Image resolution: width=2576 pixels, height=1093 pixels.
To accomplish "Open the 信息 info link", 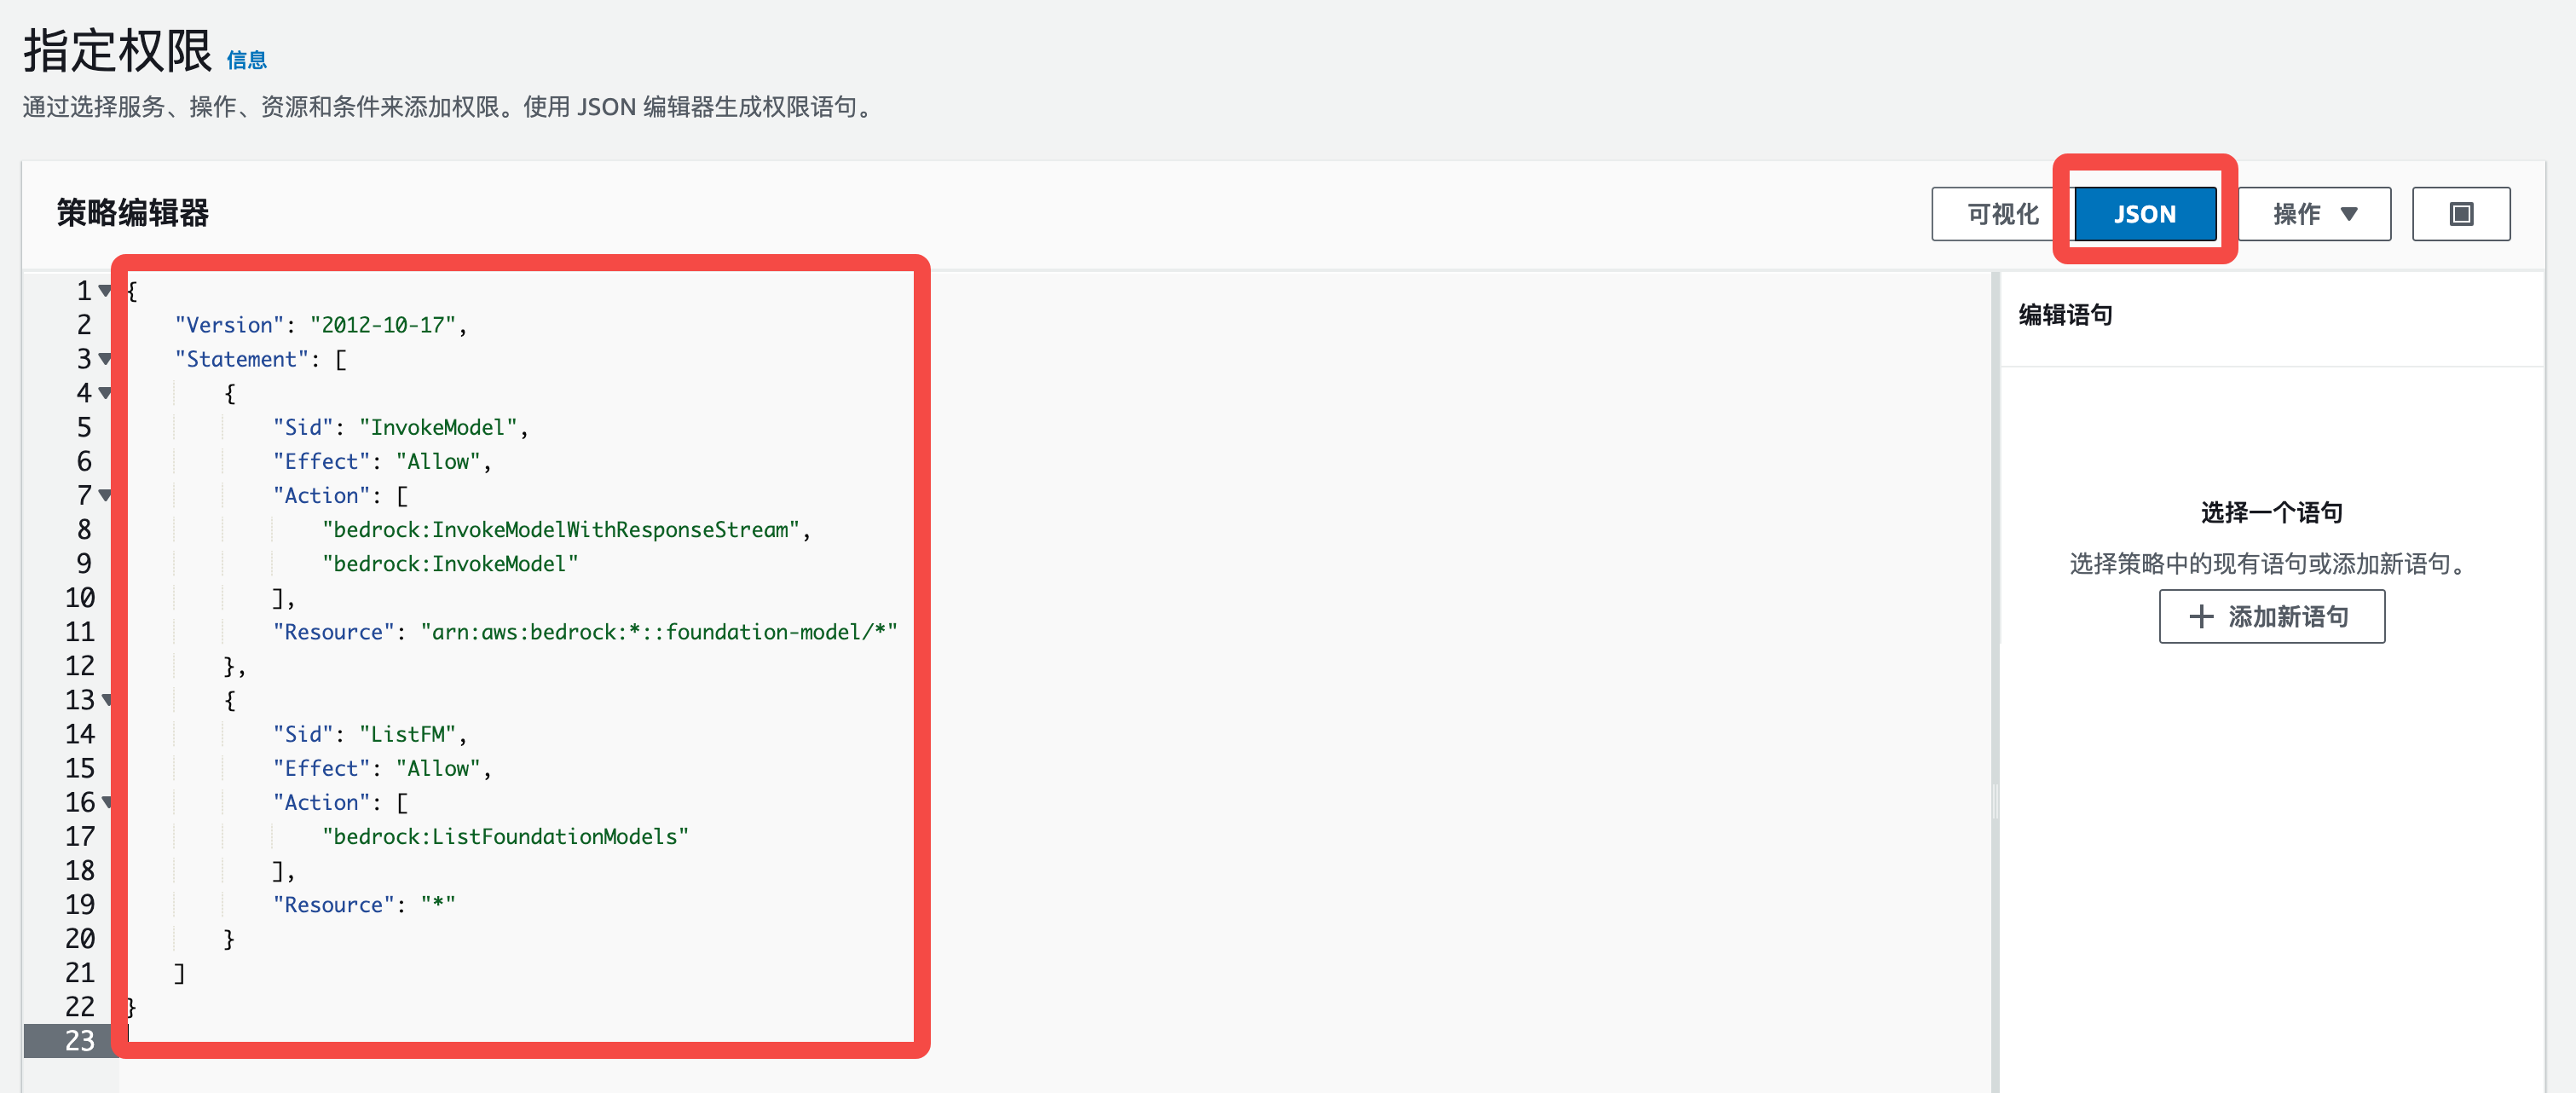I will coord(246,60).
